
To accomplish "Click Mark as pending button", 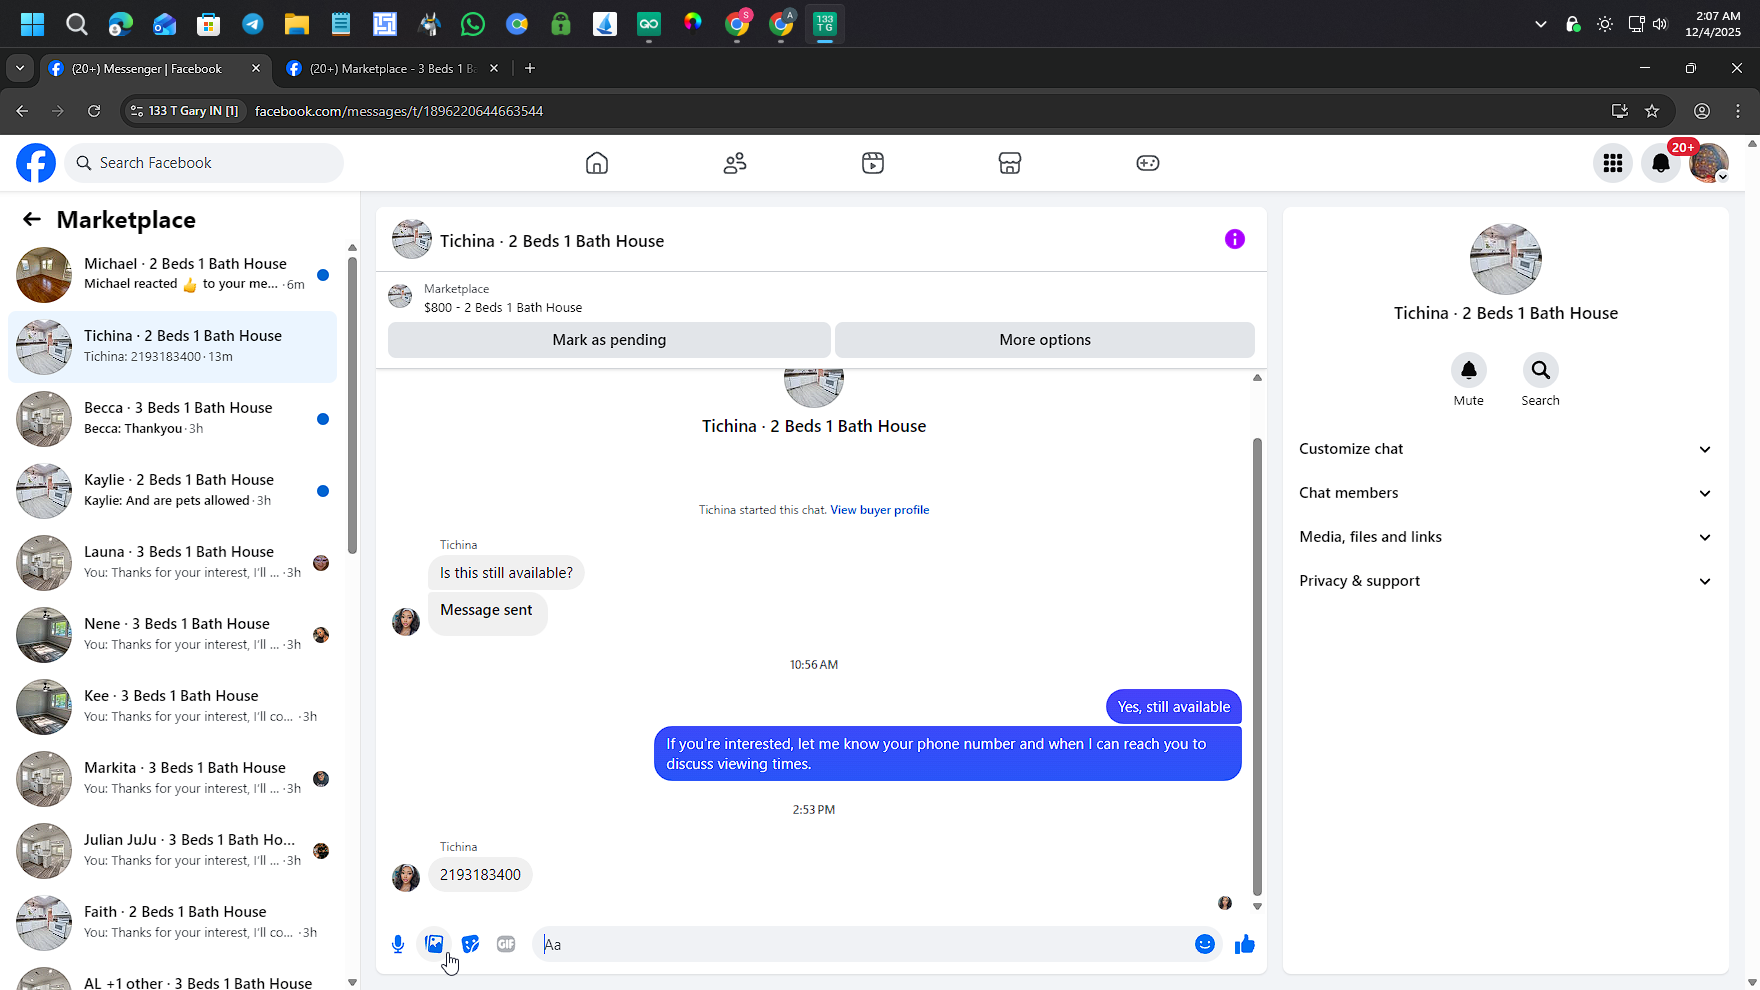I will 609,340.
